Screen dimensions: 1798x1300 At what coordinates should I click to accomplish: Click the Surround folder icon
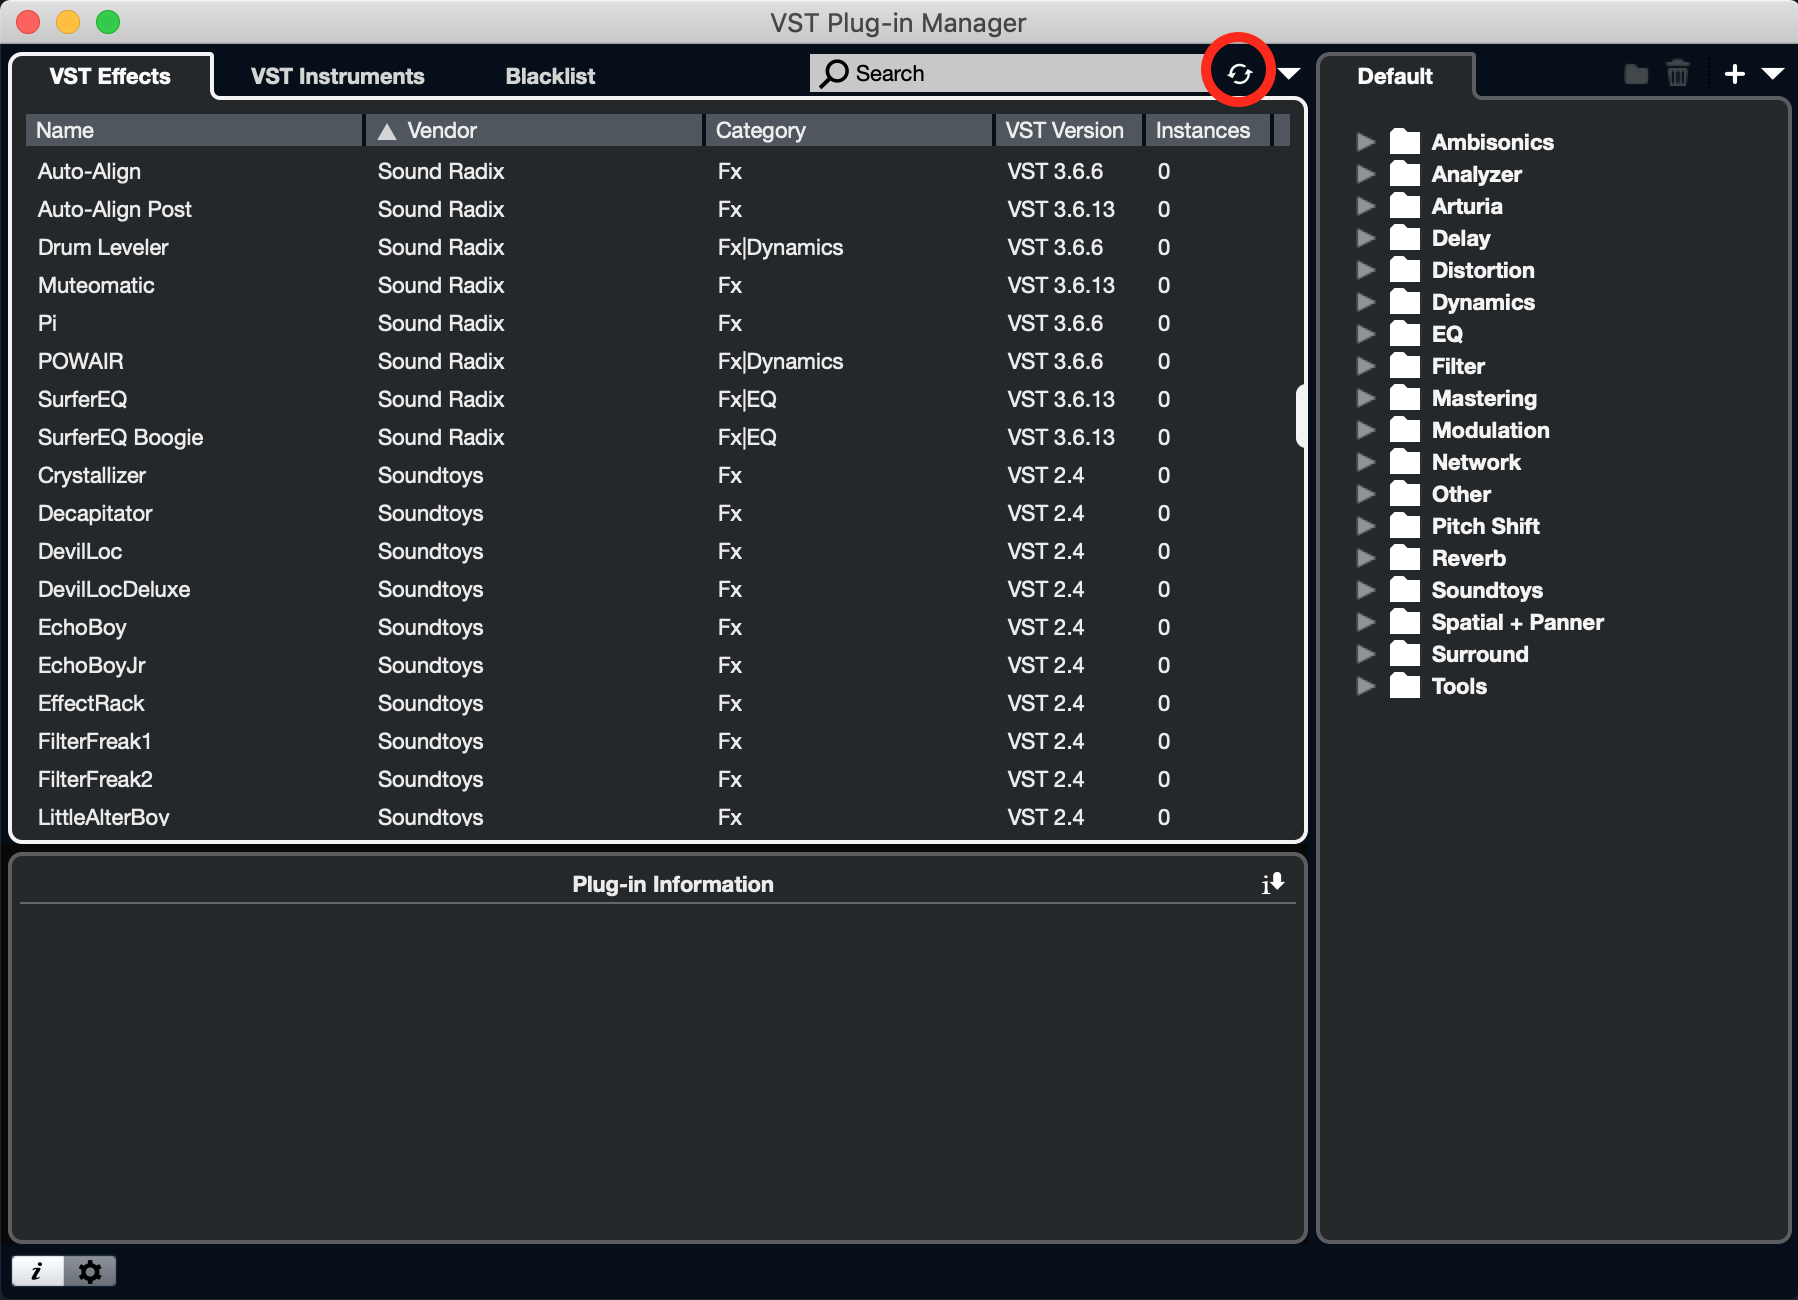click(x=1405, y=653)
